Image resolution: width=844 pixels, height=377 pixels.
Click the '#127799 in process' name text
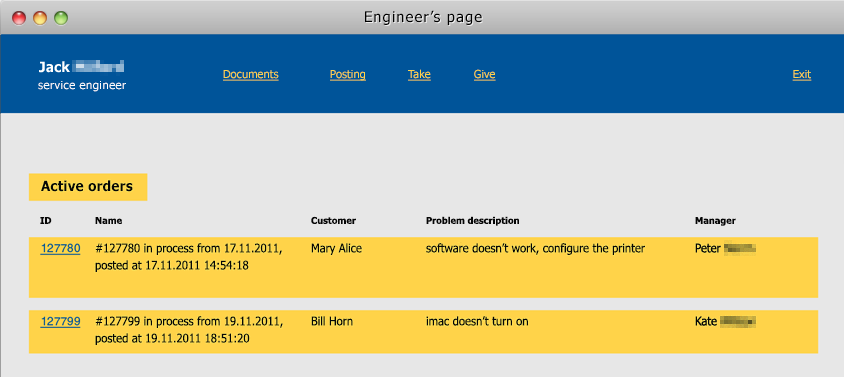188,330
